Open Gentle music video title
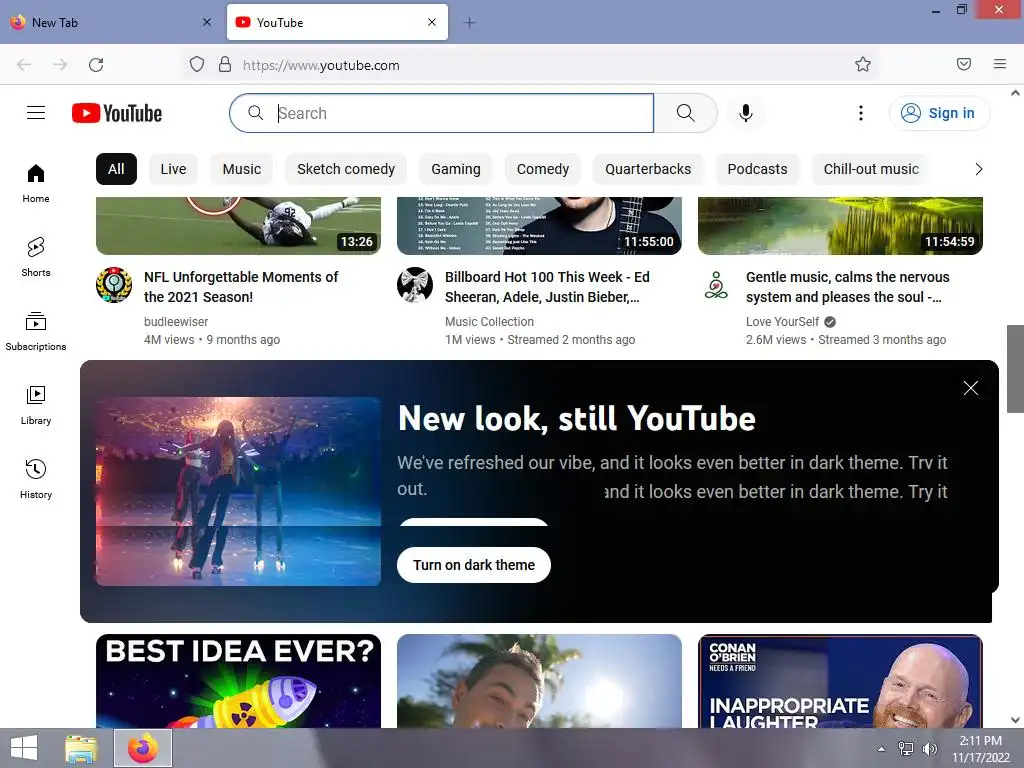1024x768 pixels. click(x=848, y=287)
